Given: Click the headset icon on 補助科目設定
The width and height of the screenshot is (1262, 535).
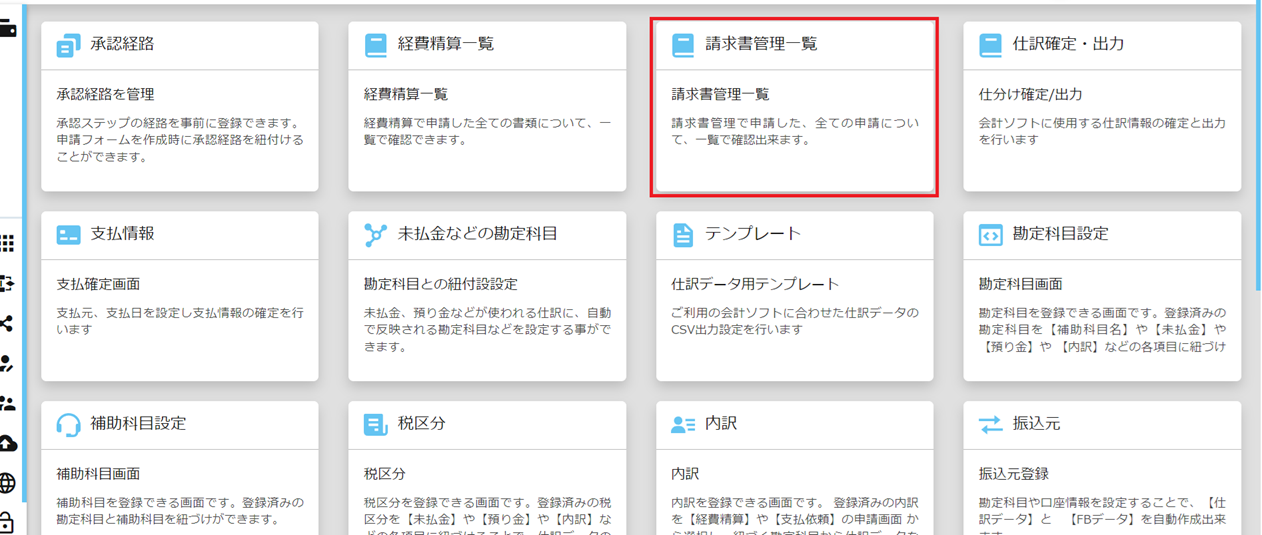Looking at the screenshot, I should [68, 424].
